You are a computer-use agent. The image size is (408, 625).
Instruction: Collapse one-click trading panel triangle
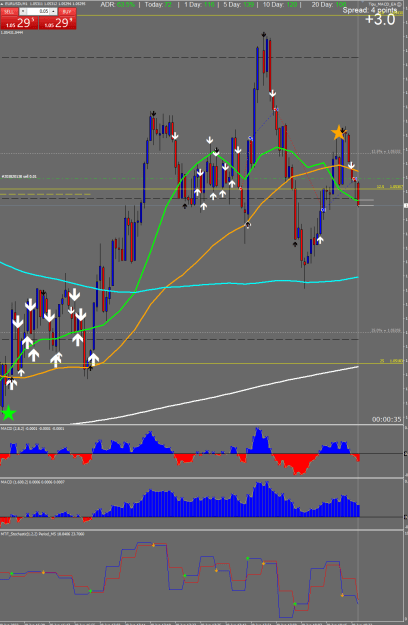pos(2,4)
